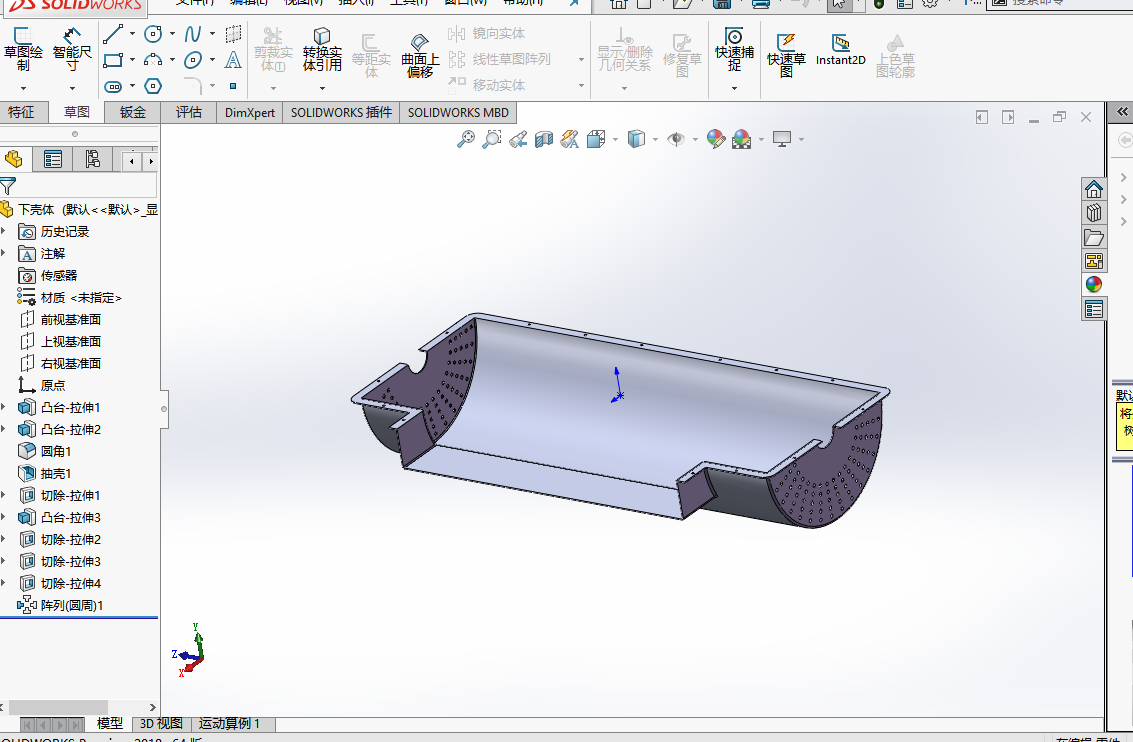
Task: Toggle Instant2D mode
Action: point(840,50)
